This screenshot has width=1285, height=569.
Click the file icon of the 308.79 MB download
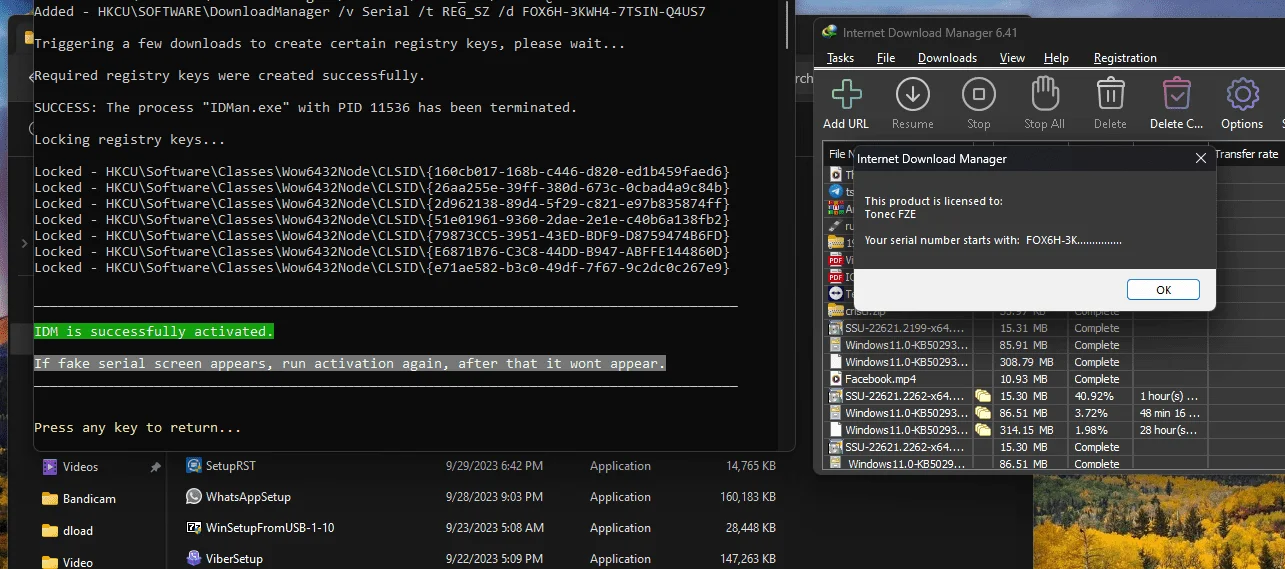(836, 362)
